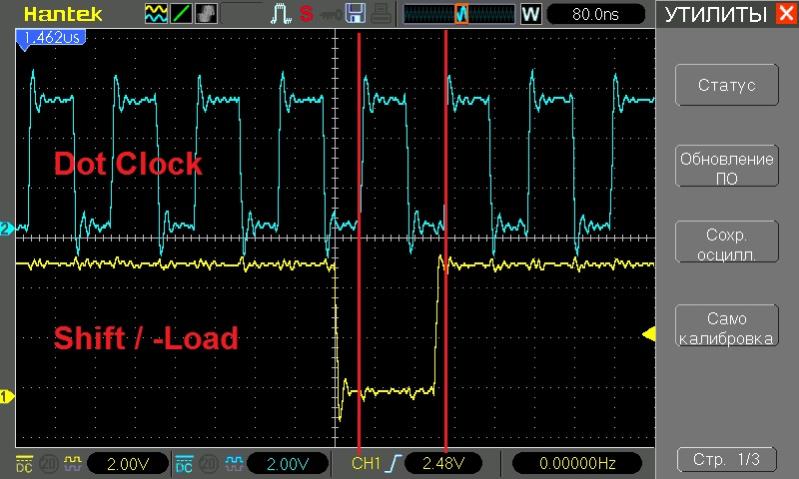Close the УТИЛИТЫ menu panel

click(x=785, y=14)
